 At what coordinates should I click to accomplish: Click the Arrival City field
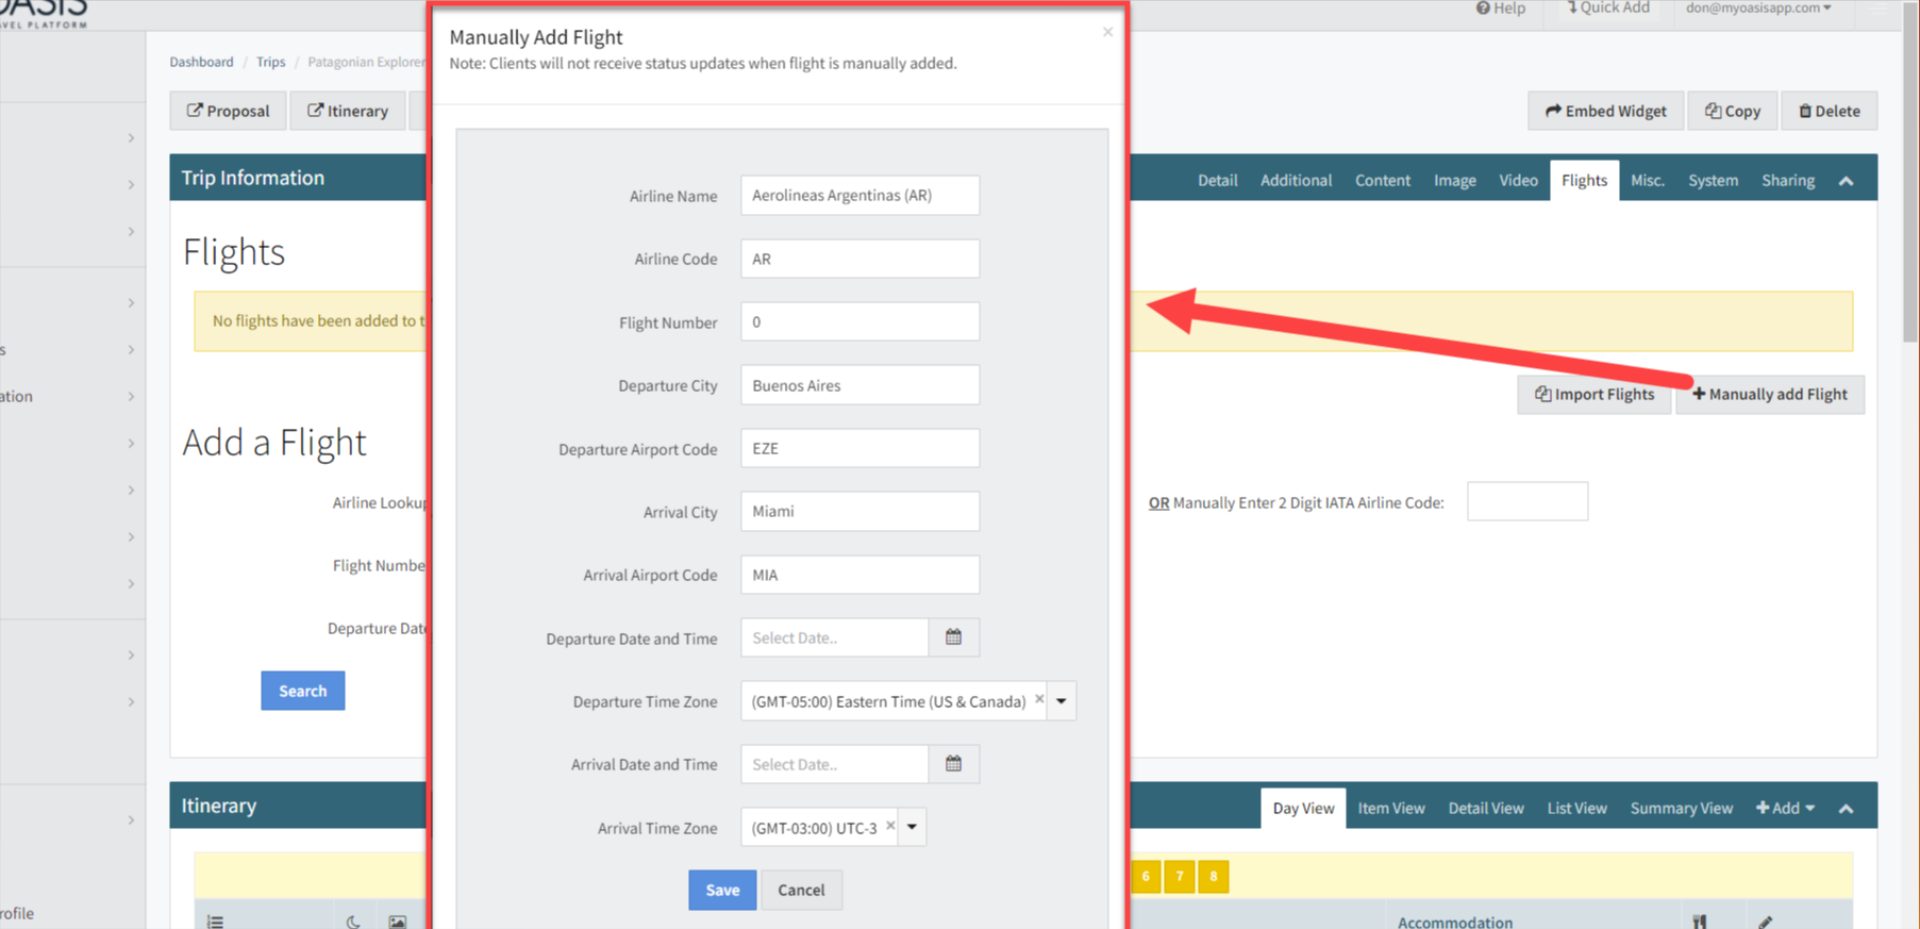pos(860,511)
